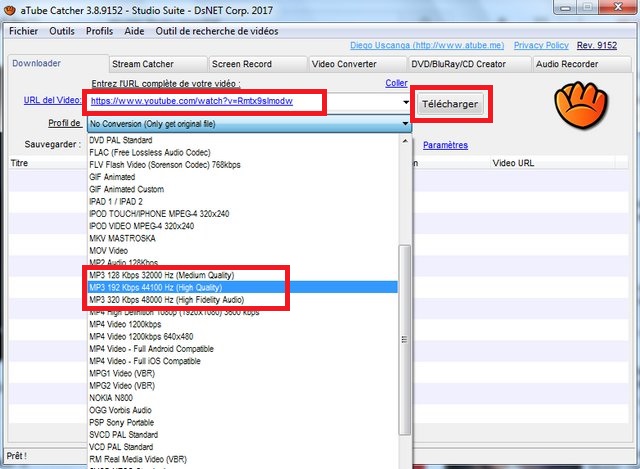
Task: Click the aTube Catcher glove logo
Action: (581, 105)
